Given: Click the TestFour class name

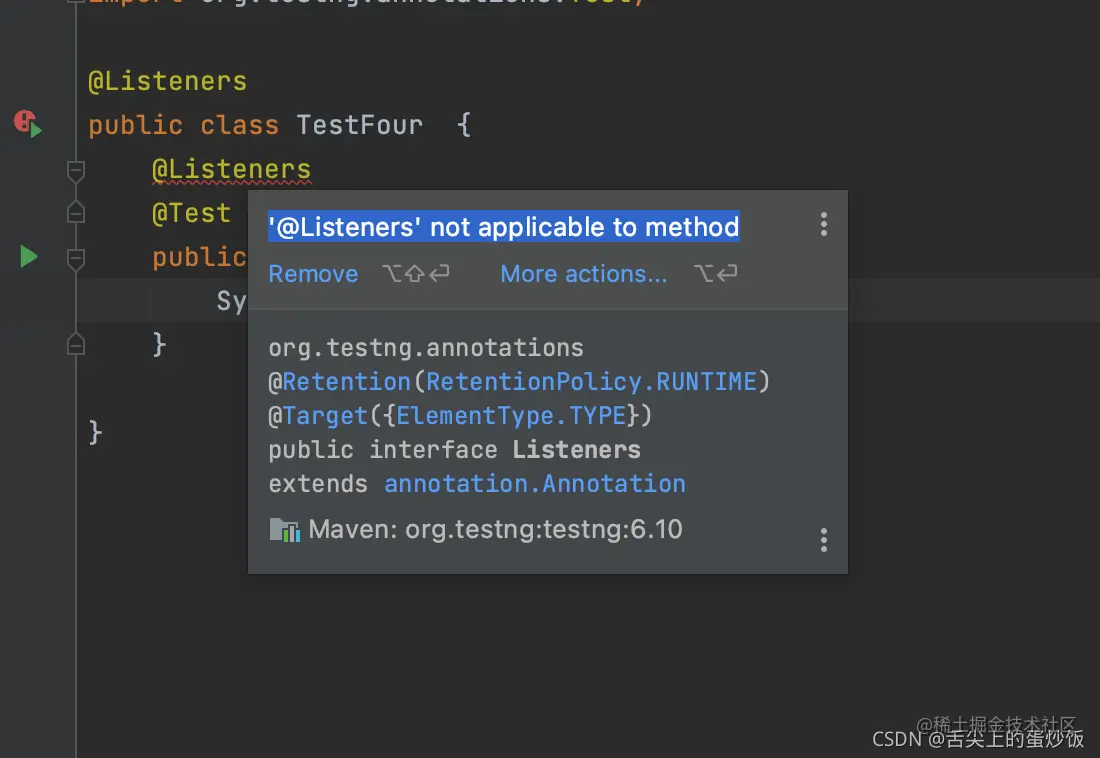Looking at the screenshot, I should point(360,125).
